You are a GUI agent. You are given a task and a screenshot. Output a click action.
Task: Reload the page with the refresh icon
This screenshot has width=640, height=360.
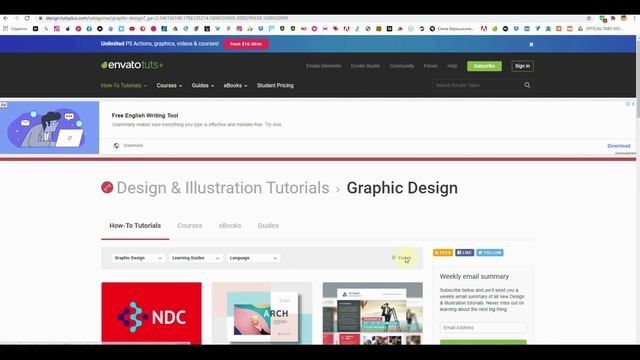tap(27, 18)
